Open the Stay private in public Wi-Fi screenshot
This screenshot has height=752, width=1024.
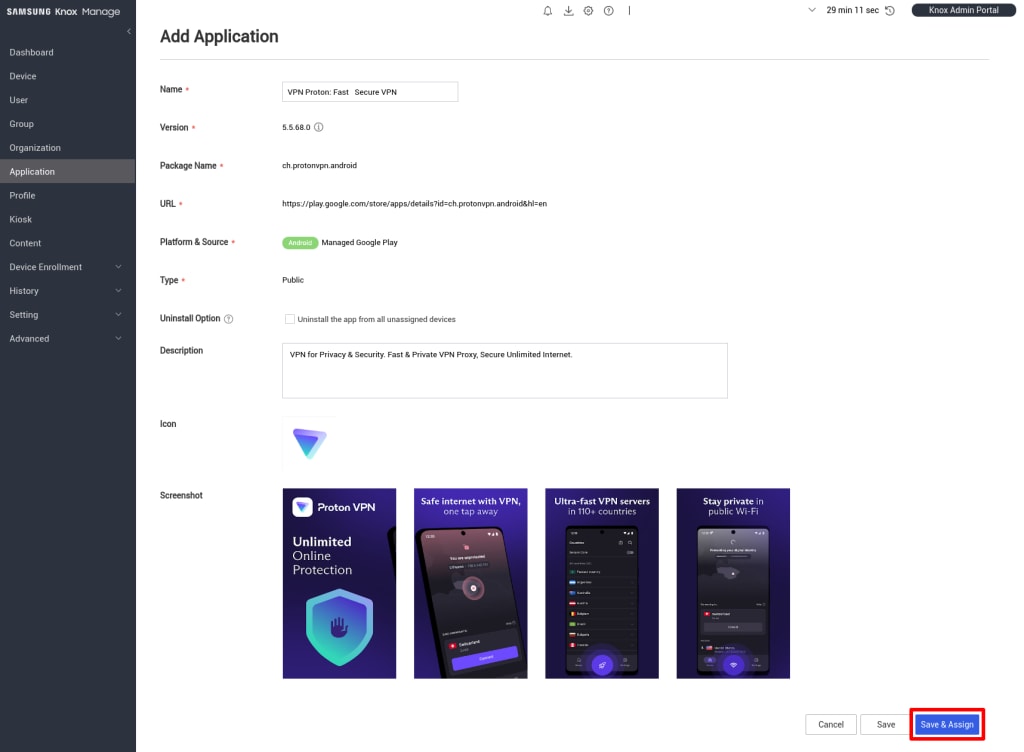tap(733, 583)
